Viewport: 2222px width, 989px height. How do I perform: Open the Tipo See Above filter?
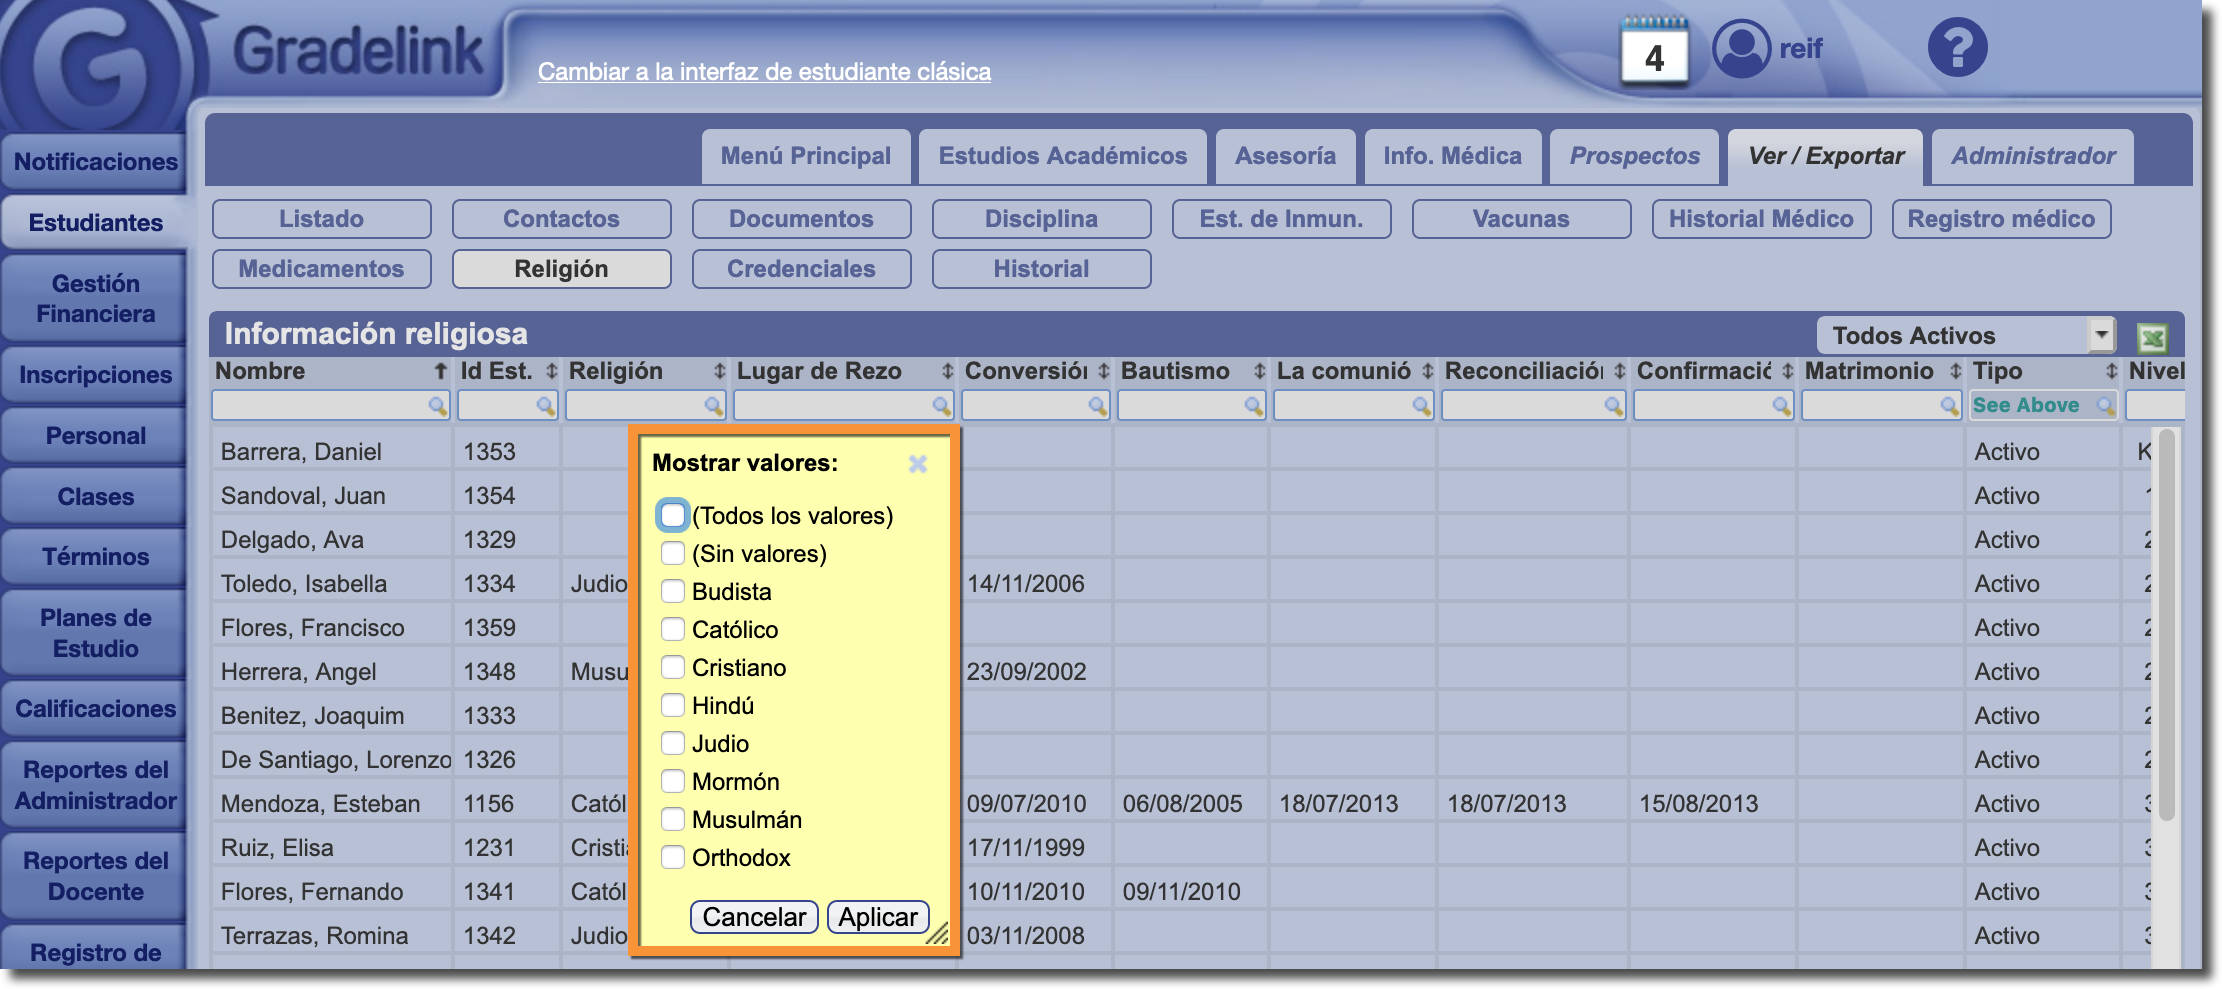[x=2042, y=406]
